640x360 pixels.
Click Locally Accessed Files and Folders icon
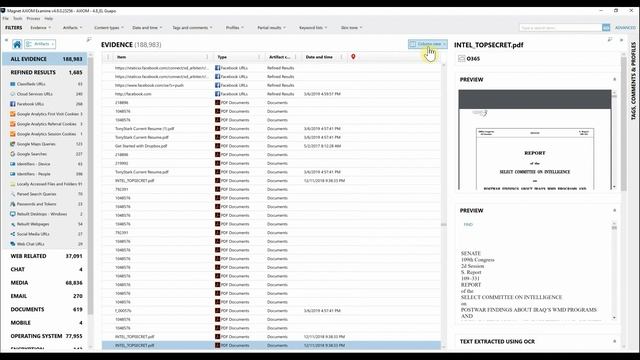click(13, 184)
